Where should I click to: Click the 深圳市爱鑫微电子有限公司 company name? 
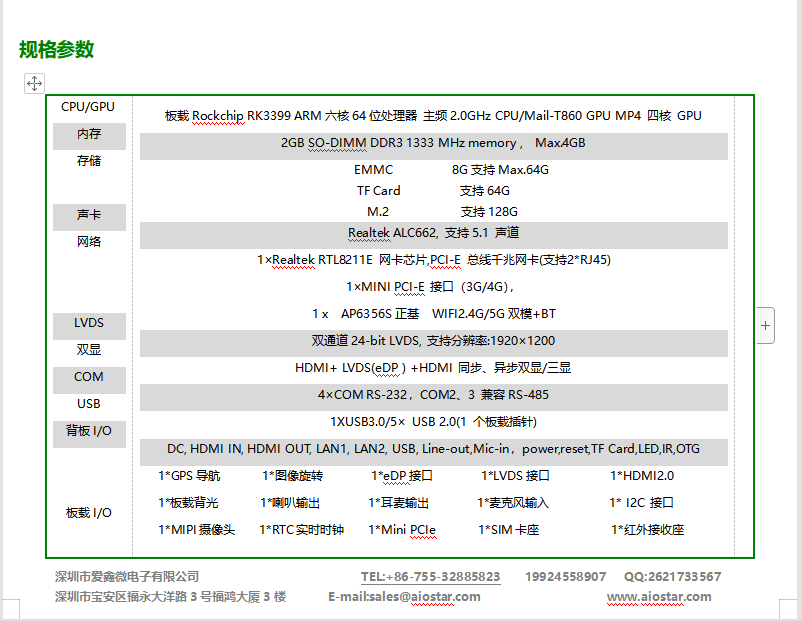[x=127, y=577]
